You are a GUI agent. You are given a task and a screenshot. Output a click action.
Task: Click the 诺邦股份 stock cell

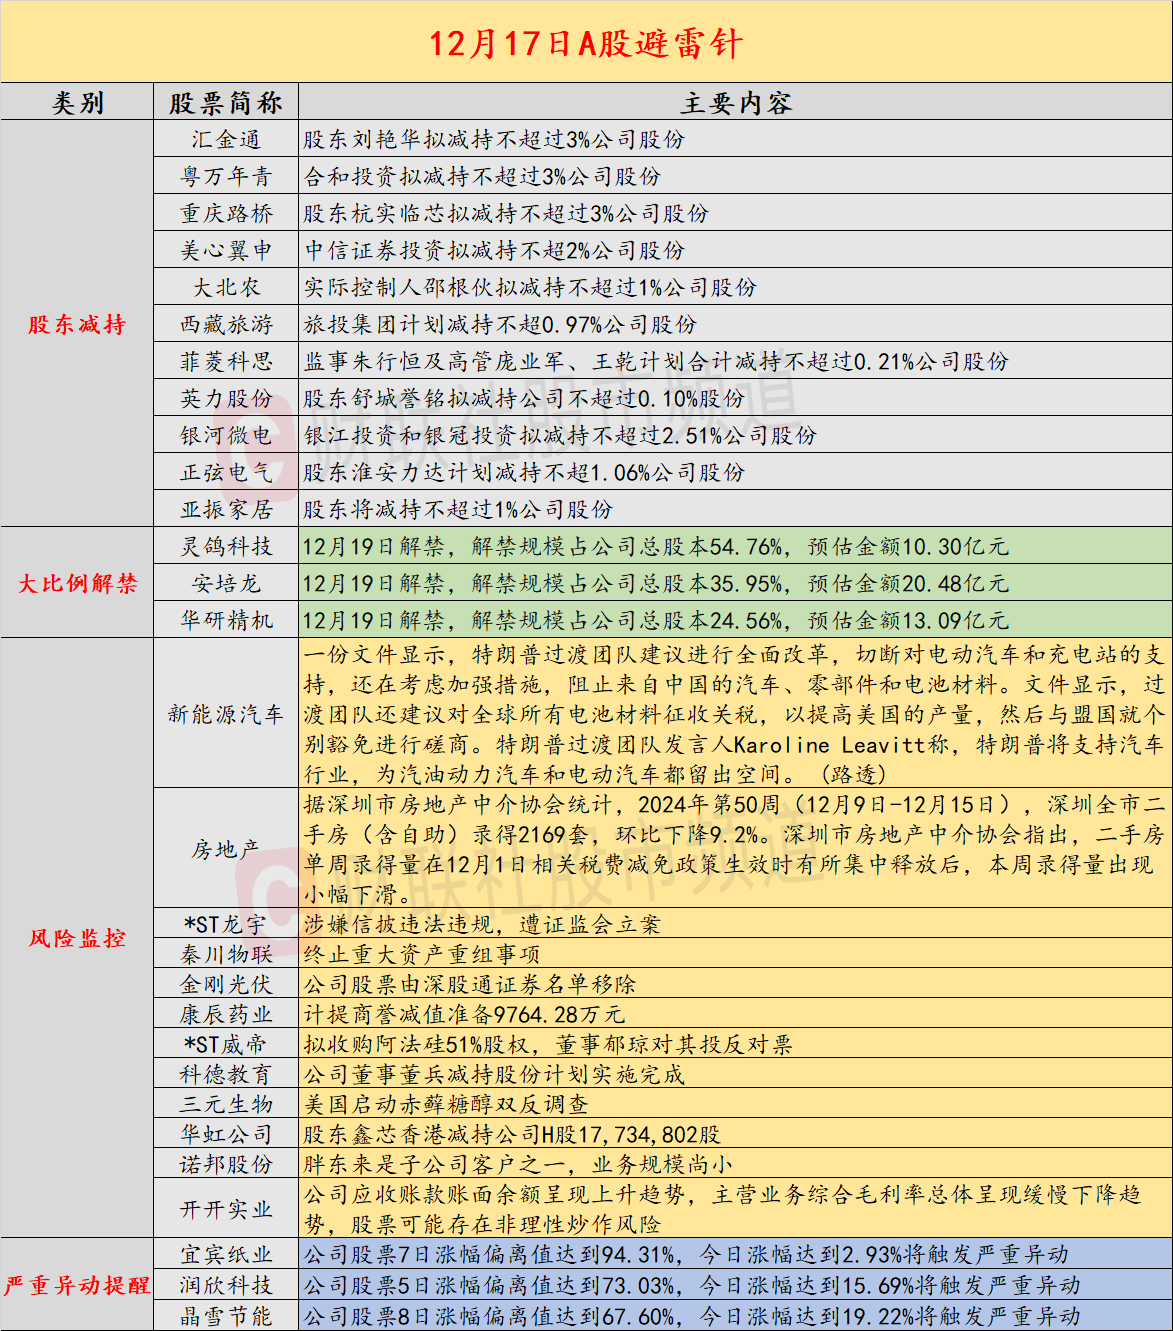pyautogui.click(x=226, y=1165)
